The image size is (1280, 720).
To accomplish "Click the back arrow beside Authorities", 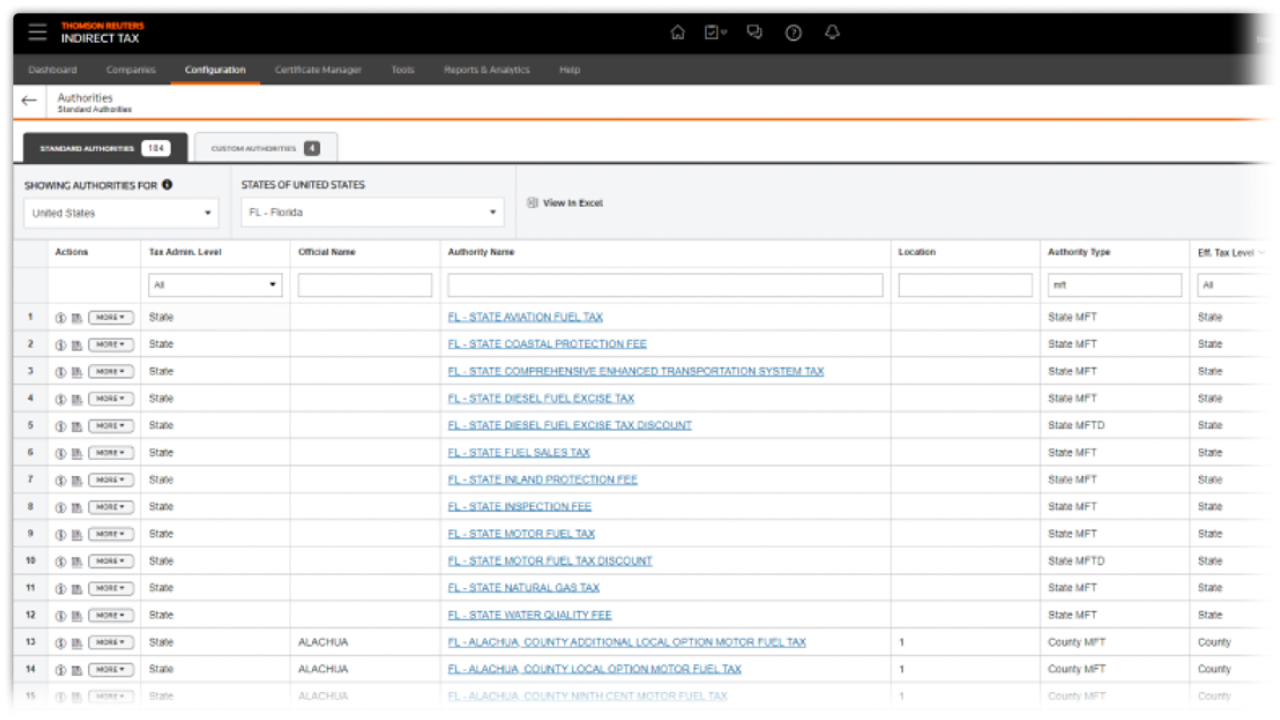I will [x=29, y=101].
